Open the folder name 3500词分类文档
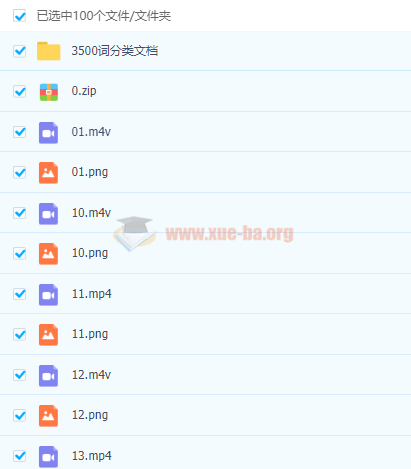The image size is (411, 469). pyautogui.click(x=115, y=51)
